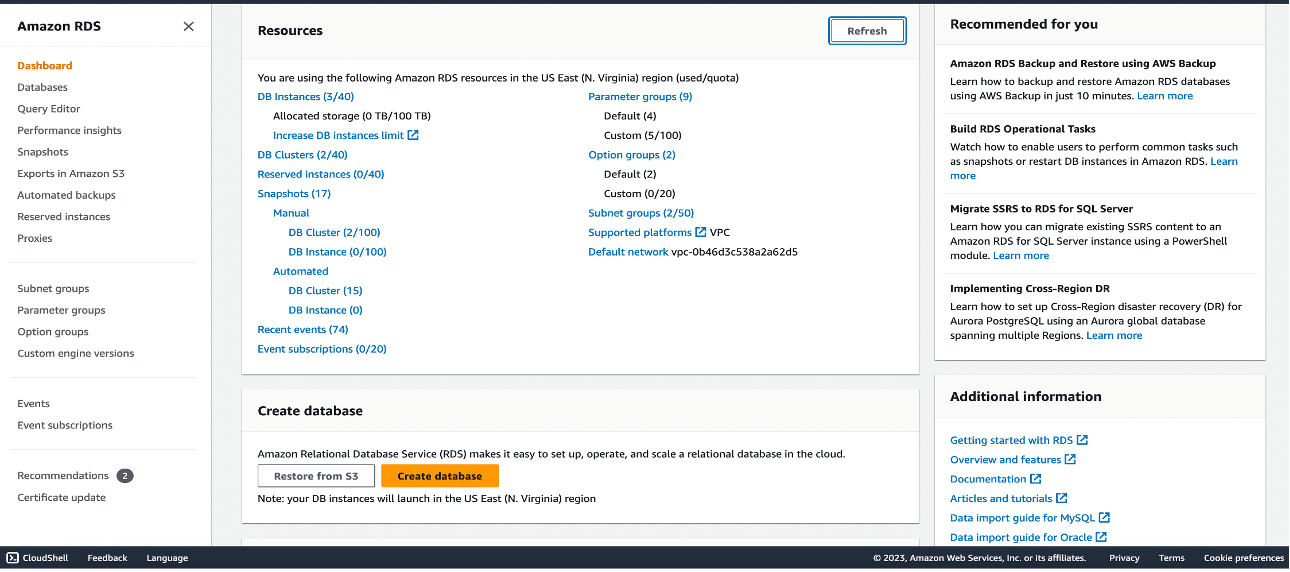The image size is (1290, 572).
Task: View Recent events (74)
Action: [303, 329]
